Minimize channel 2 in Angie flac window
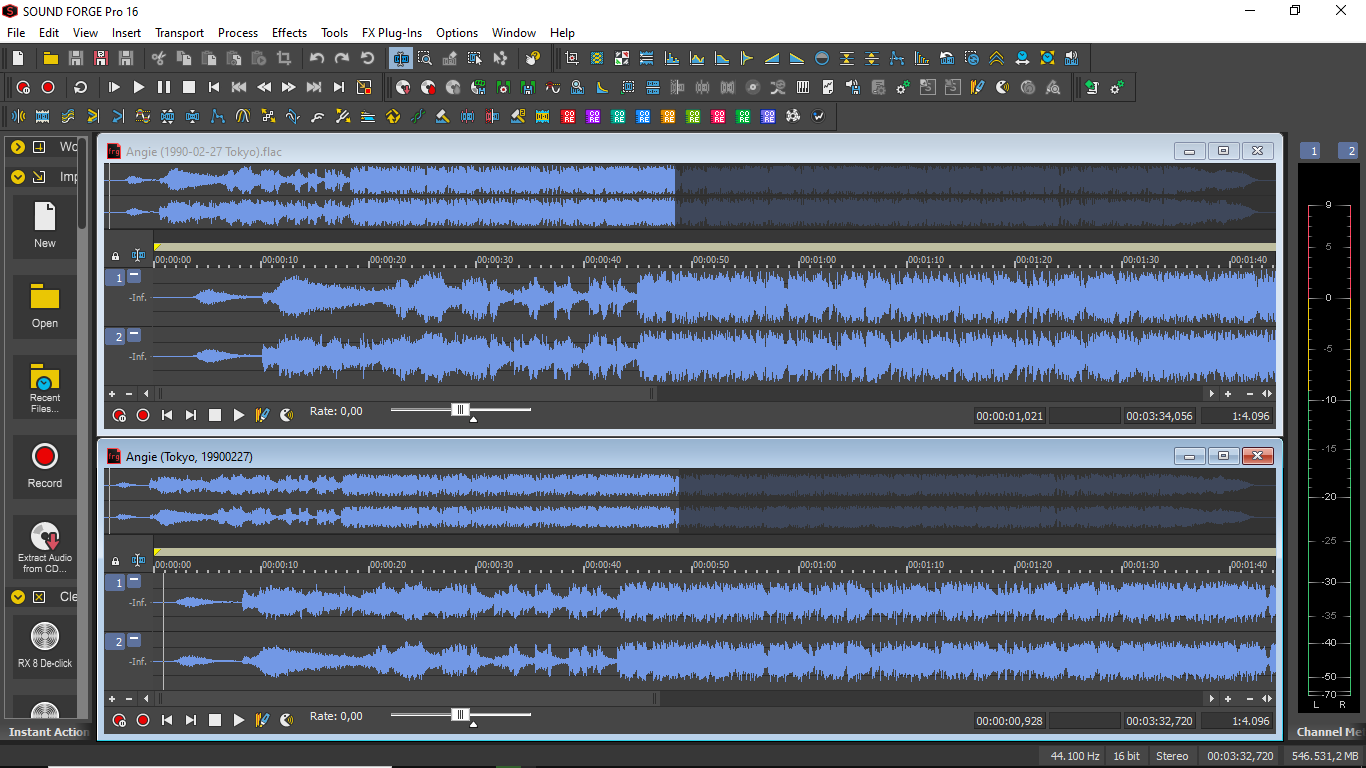The image size is (1366, 768). (134, 335)
